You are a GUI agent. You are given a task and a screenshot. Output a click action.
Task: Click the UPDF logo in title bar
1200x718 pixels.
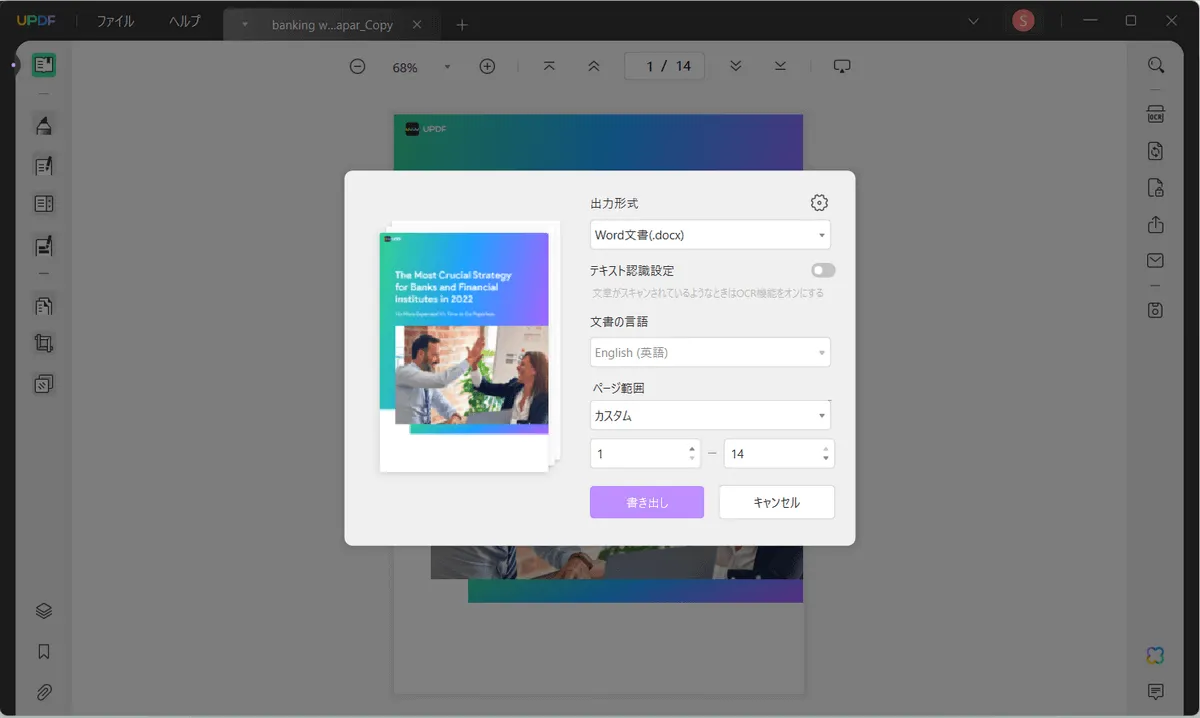coord(34,21)
